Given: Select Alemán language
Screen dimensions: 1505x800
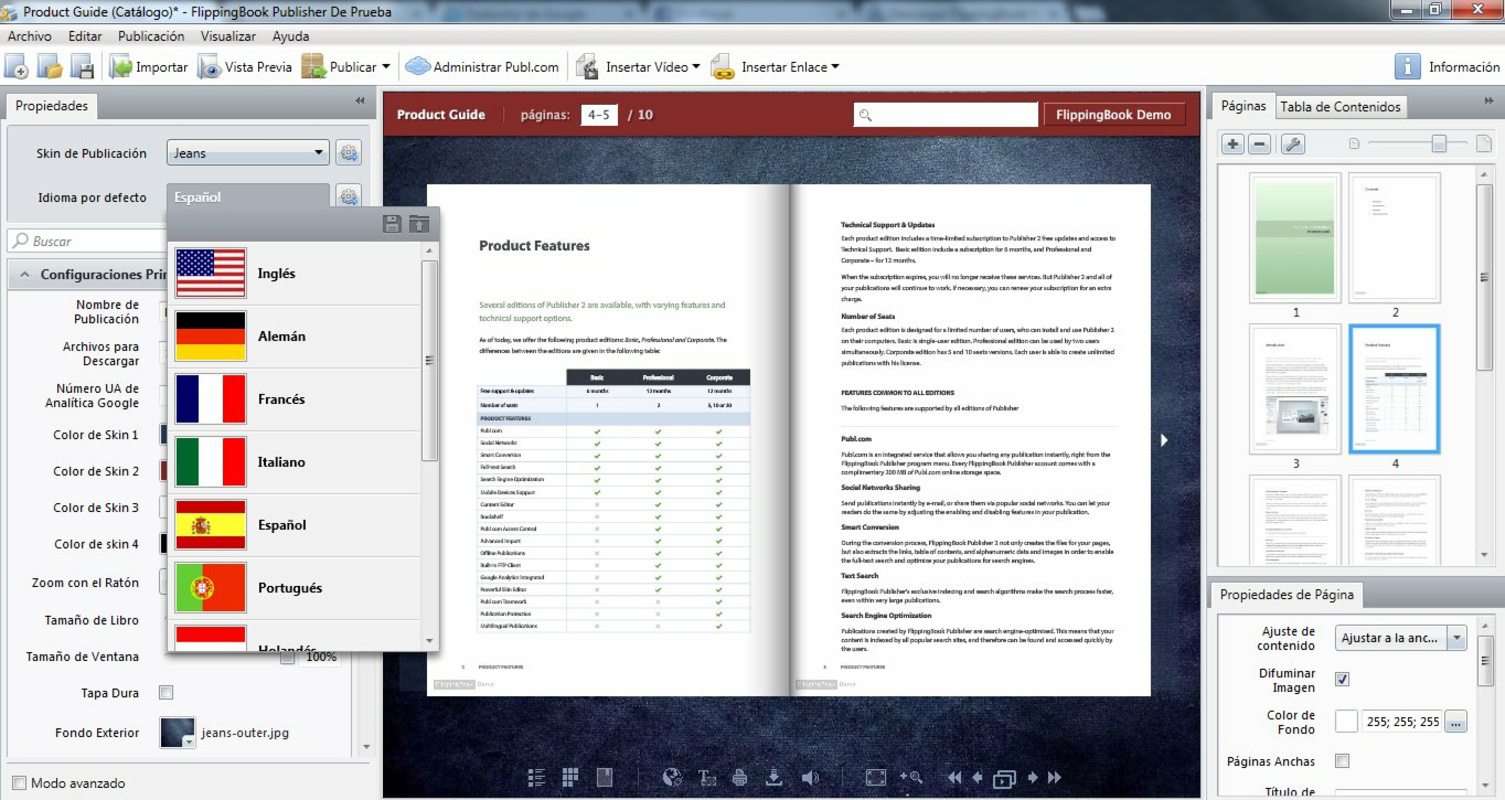Looking at the screenshot, I should coord(296,336).
